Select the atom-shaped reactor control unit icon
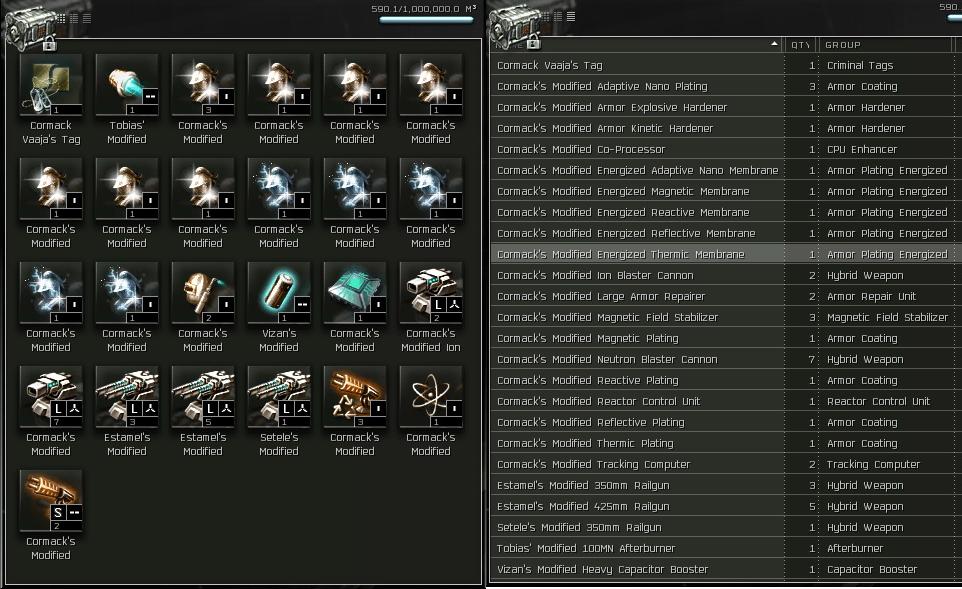The image size is (962, 589). pos(431,397)
